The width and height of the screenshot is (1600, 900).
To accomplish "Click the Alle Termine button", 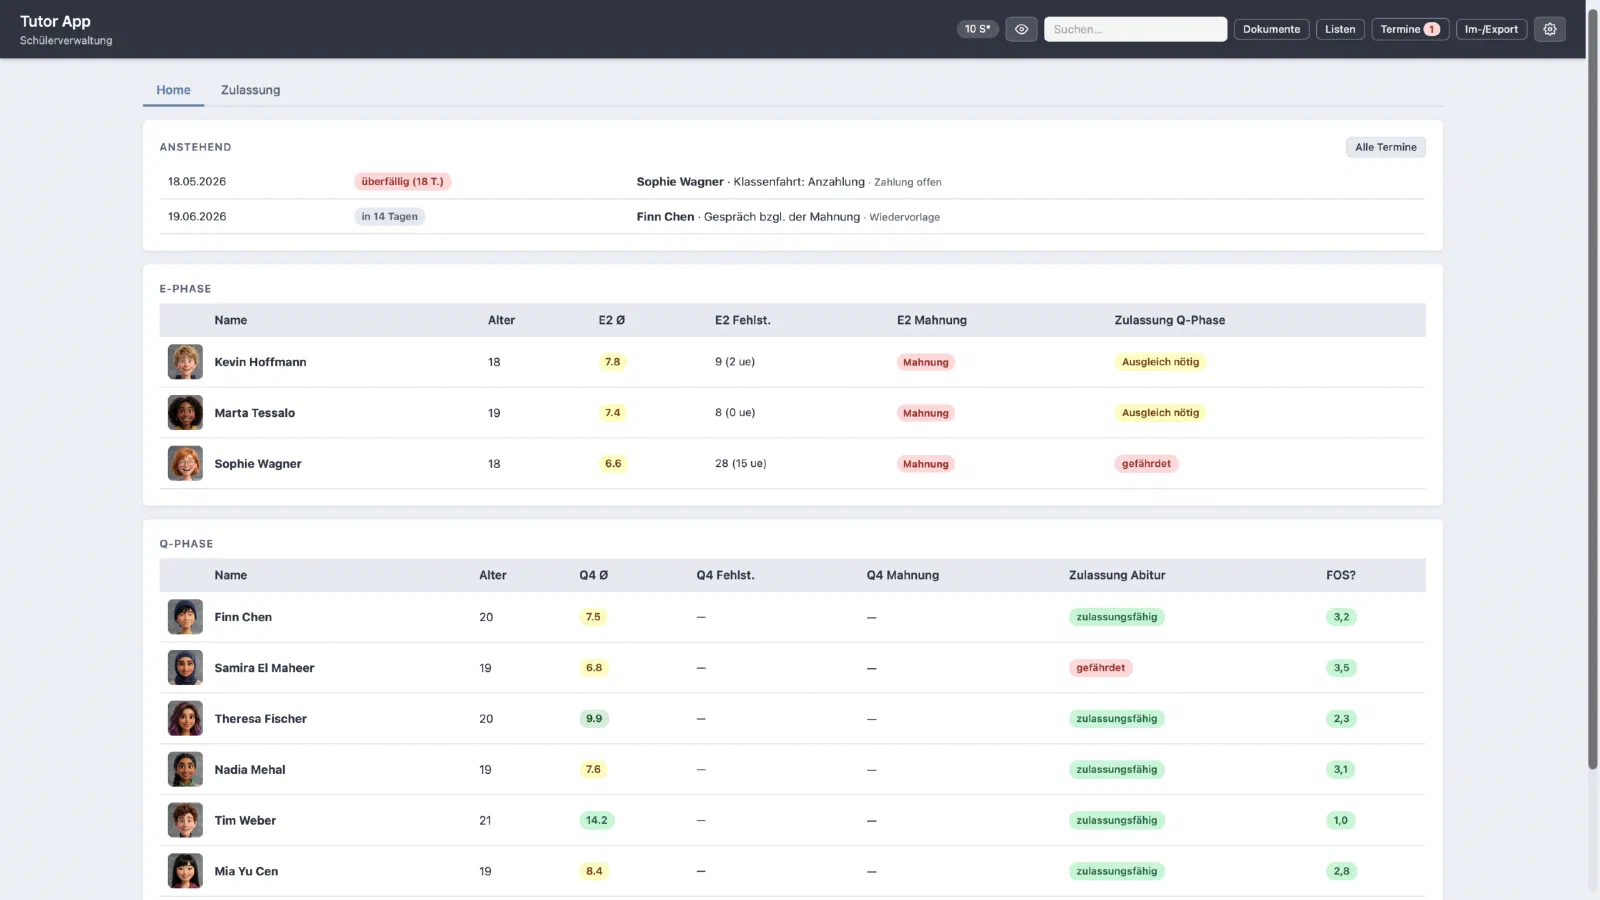I will click(1385, 147).
